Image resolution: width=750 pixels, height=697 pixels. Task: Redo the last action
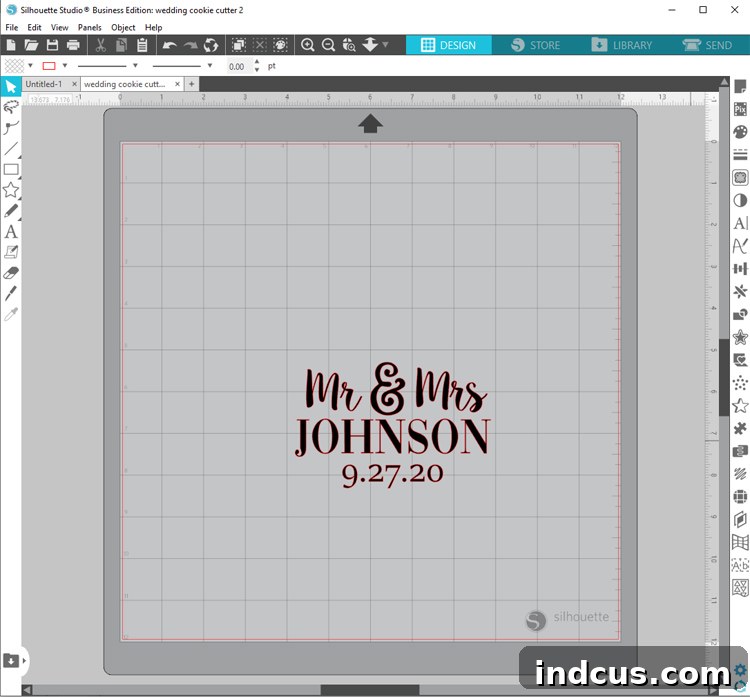pyautogui.click(x=190, y=45)
